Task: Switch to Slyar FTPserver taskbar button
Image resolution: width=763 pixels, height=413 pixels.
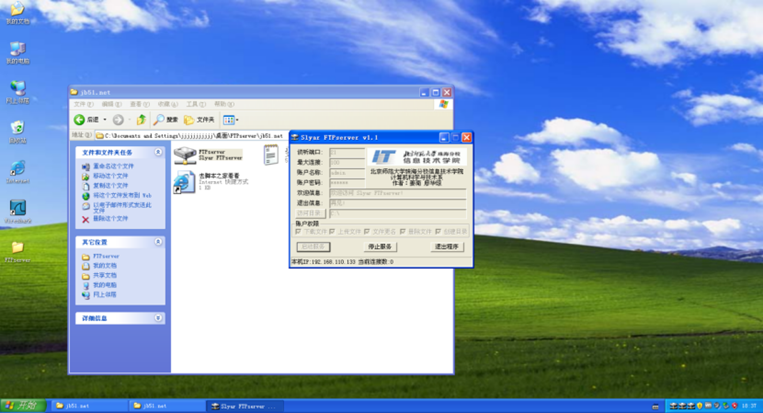Action: [244, 406]
